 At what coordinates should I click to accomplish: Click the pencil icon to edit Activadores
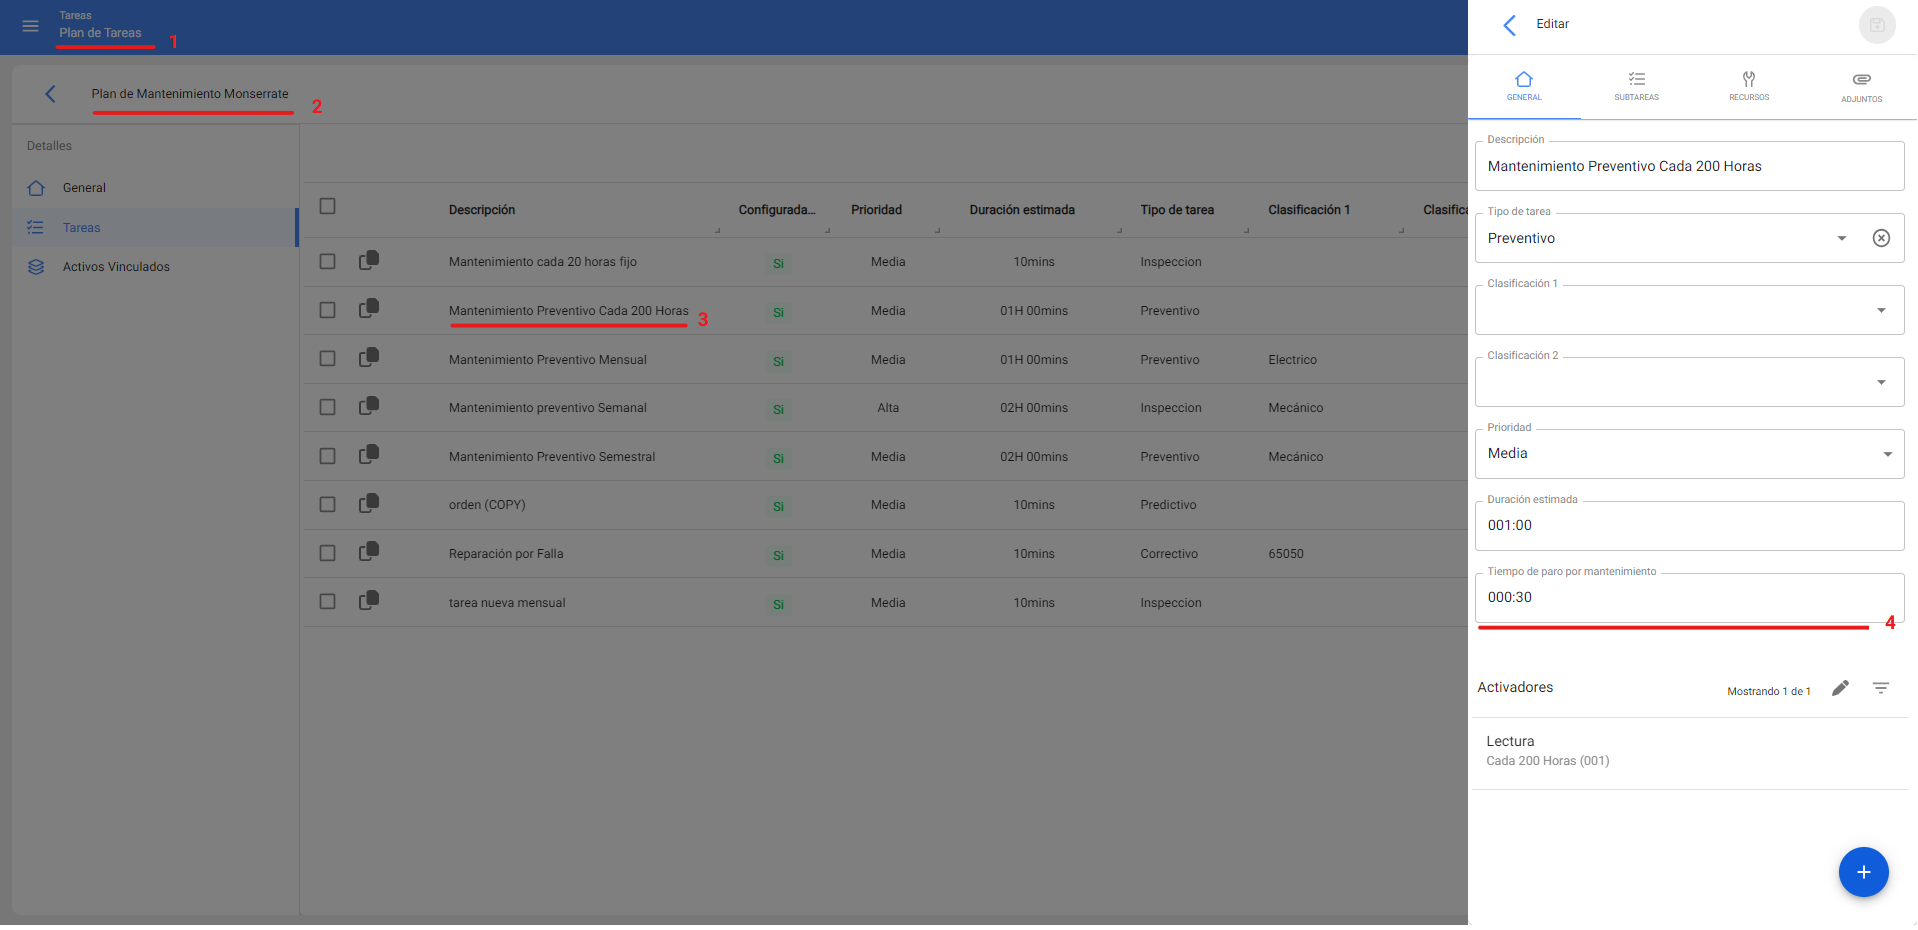pyautogui.click(x=1840, y=688)
